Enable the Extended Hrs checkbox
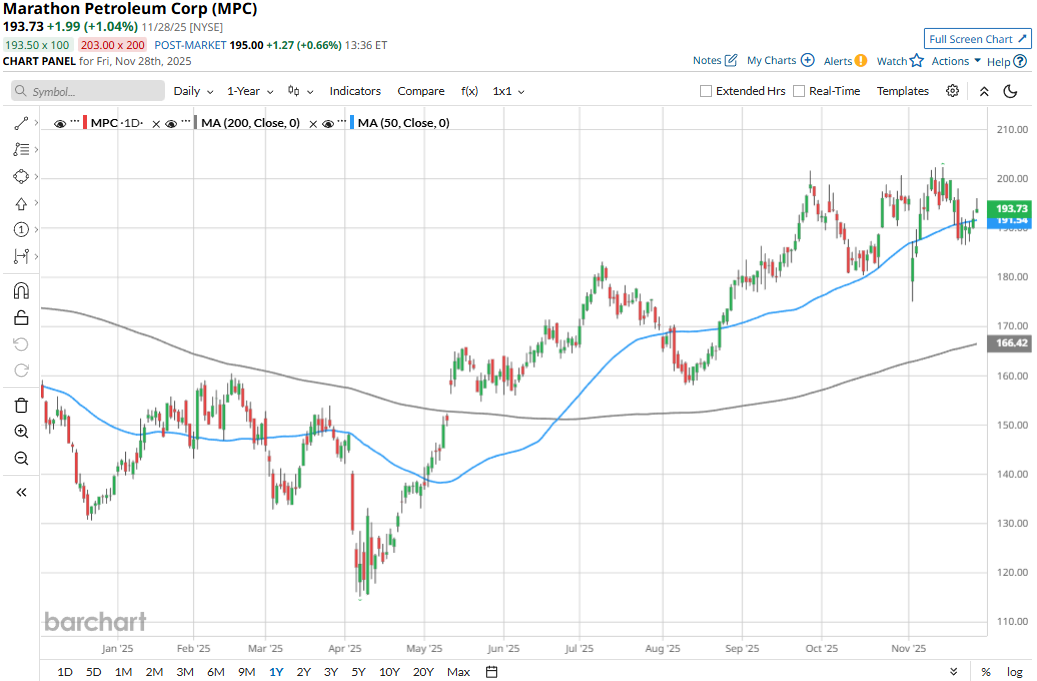This screenshot has width=1037, height=681. click(706, 91)
